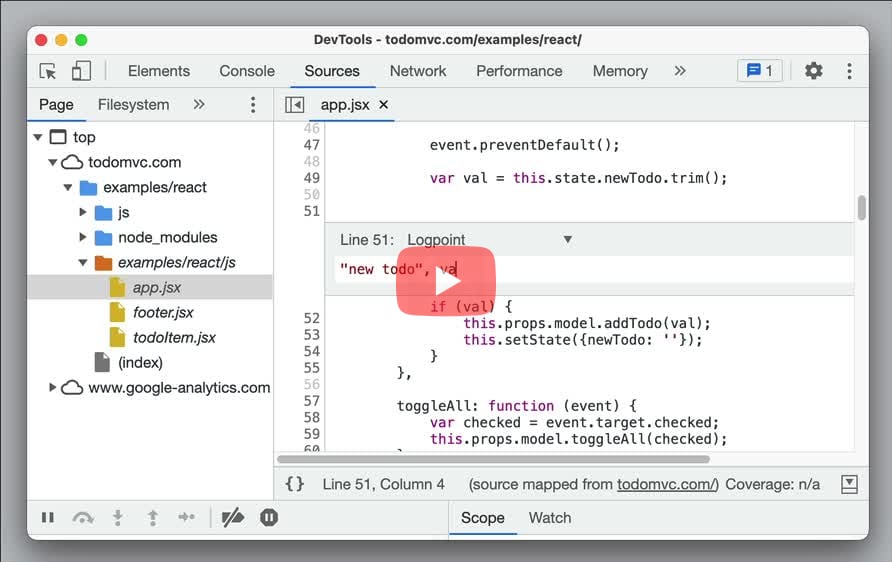Open the Network panel
Image resolution: width=892 pixels, height=562 pixels.
(418, 71)
